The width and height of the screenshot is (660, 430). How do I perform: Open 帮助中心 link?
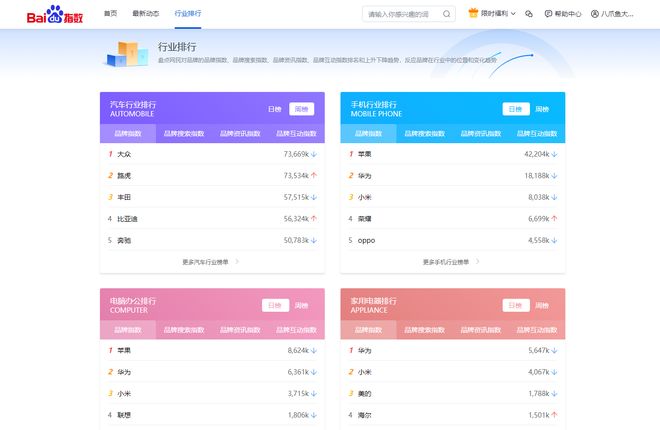click(x=567, y=14)
